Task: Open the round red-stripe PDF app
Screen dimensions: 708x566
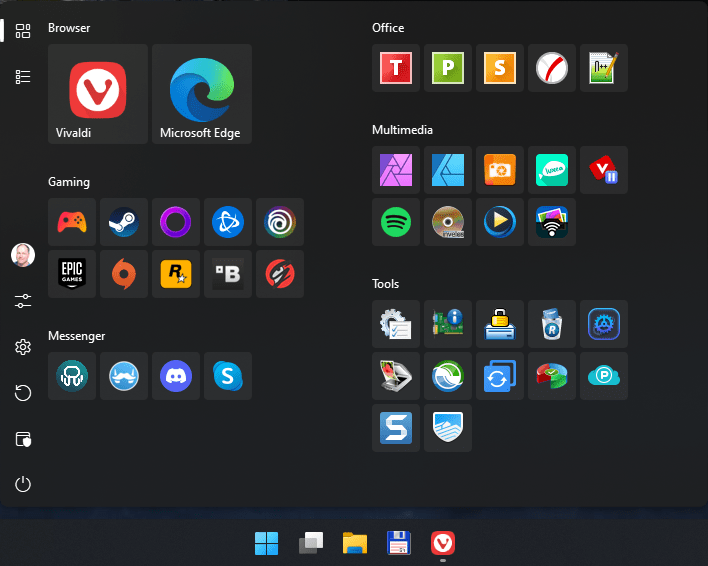Action: click(x=551, y=68)
